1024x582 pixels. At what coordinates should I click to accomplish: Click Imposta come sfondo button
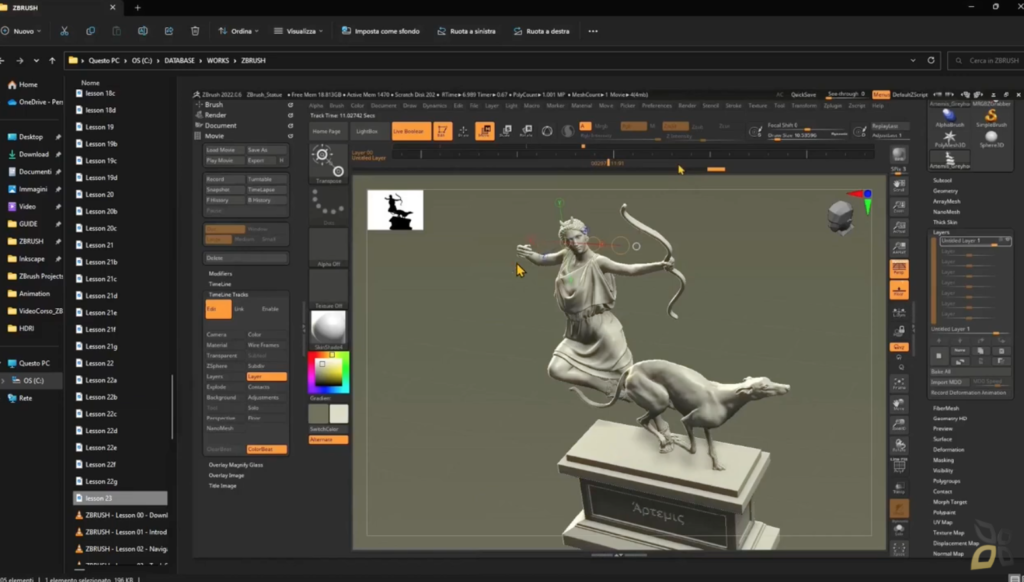pos(381,31)
